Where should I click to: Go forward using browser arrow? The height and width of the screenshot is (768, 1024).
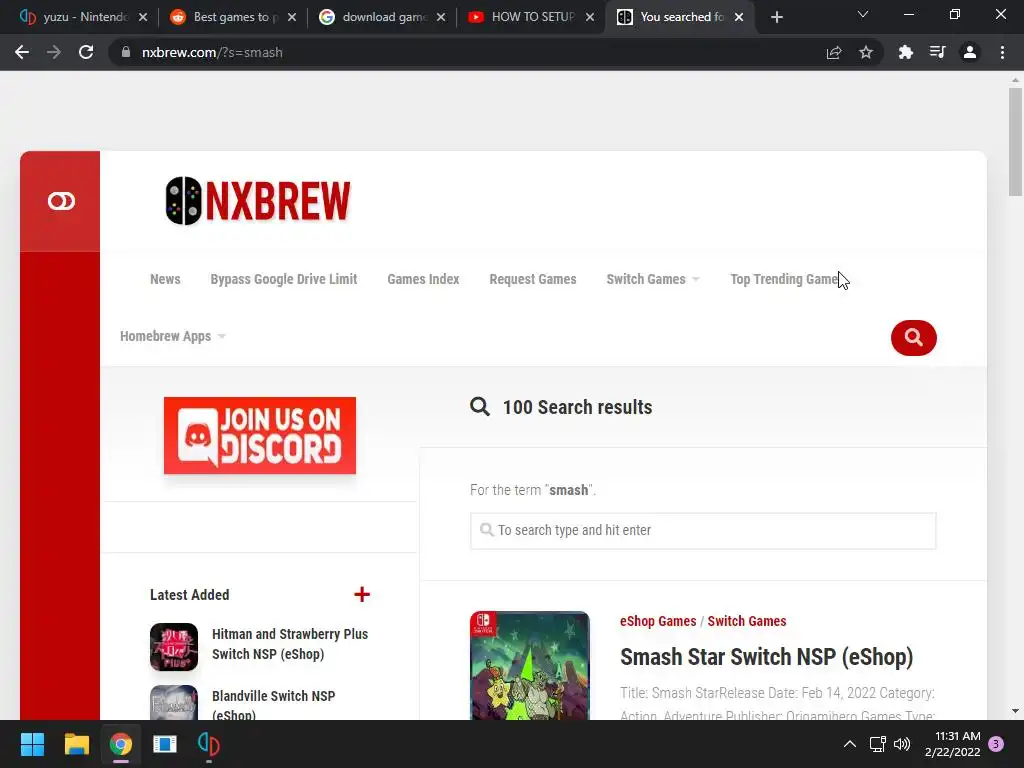coord(54,52)
